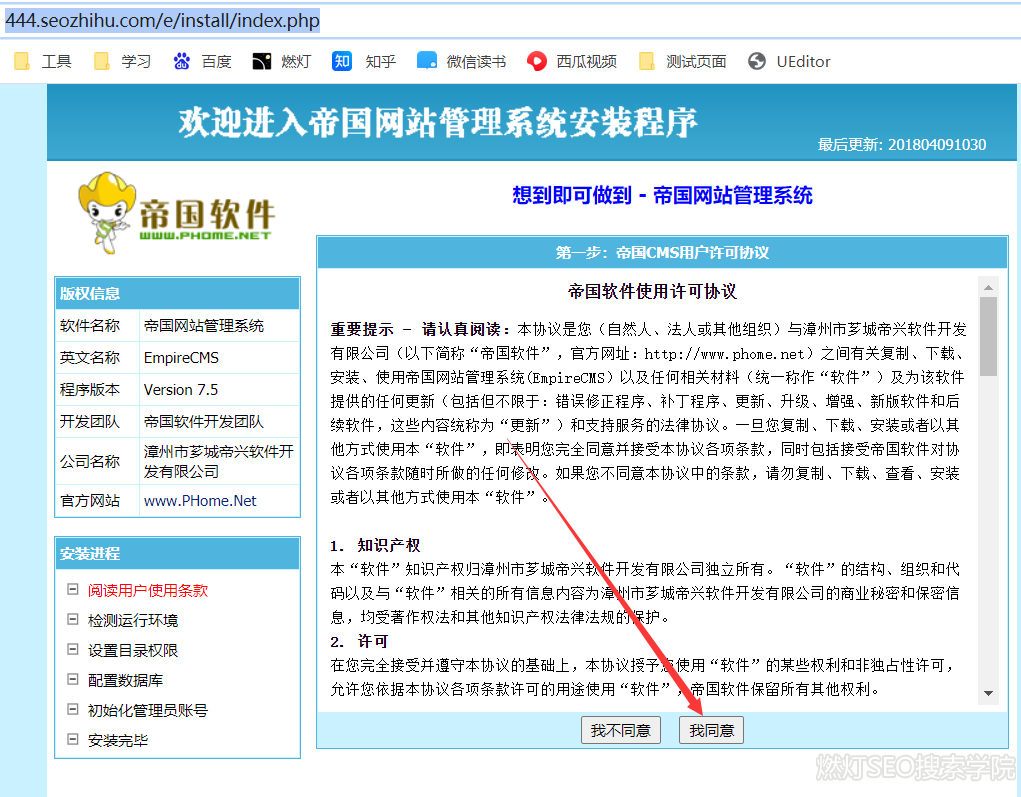Click the 1. 知识产权 section heading

click(375, 545)
